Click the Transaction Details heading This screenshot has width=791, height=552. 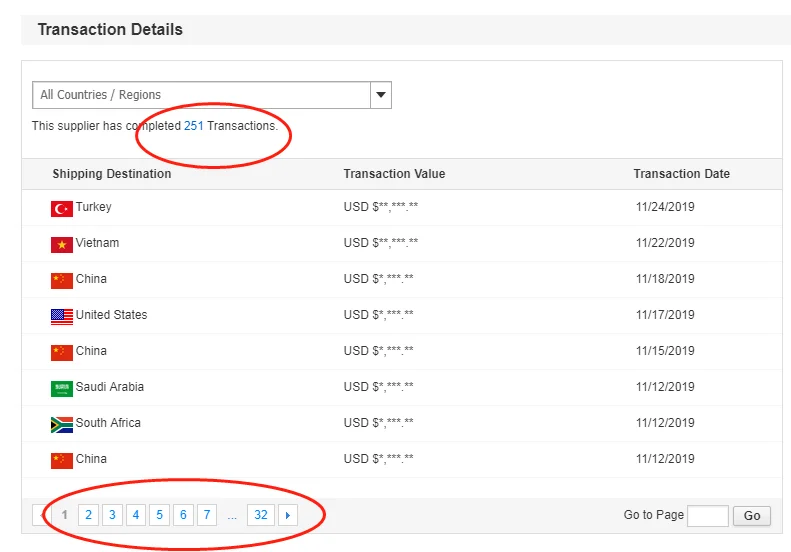click(110, 29)
